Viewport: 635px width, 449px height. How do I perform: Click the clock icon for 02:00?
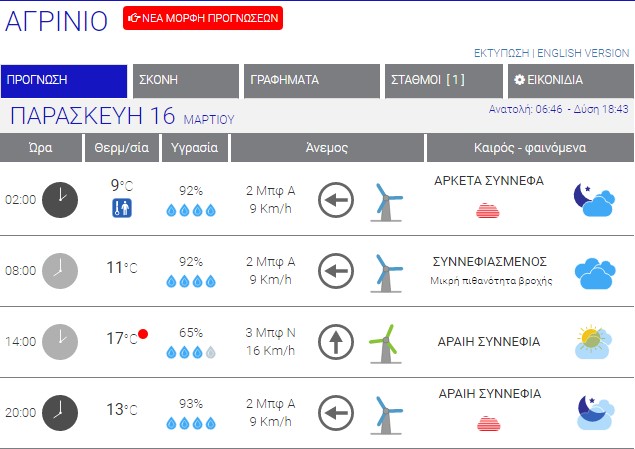point(60,199)
